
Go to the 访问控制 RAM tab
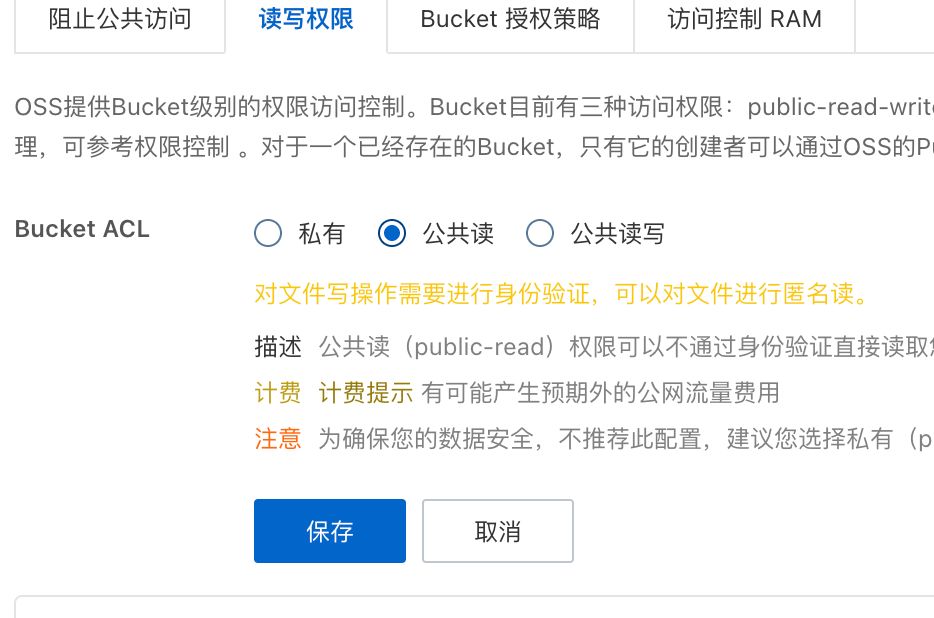click(744, 19)
